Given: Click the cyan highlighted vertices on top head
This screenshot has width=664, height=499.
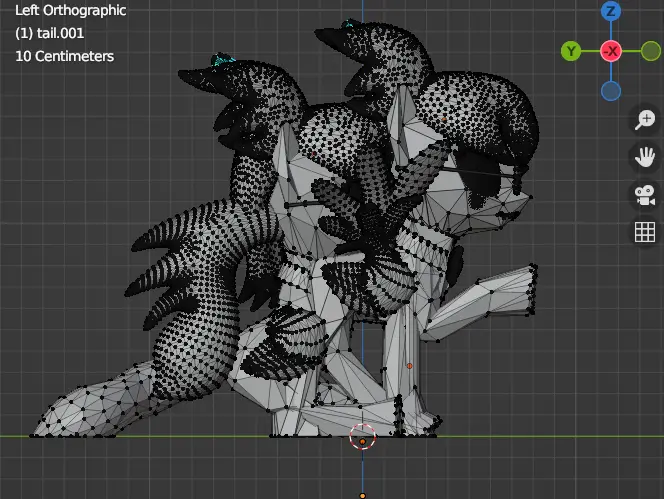Looking at the screenshot, I should pos(349,23).
